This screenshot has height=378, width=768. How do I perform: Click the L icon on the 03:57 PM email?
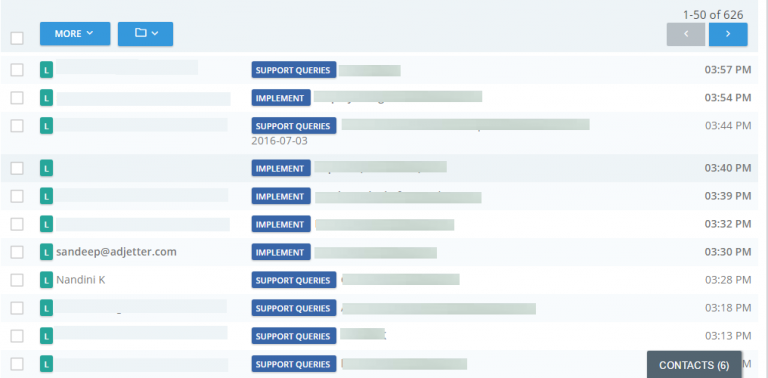pos(46,70)
